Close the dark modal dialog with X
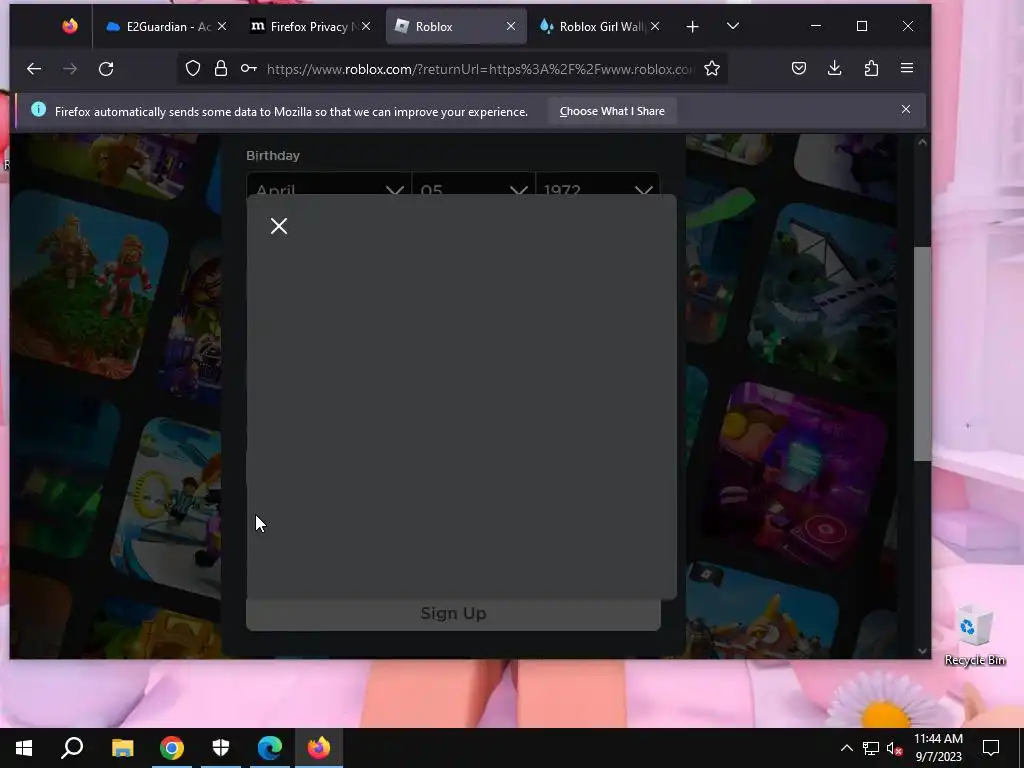 (x=279, y=226)
